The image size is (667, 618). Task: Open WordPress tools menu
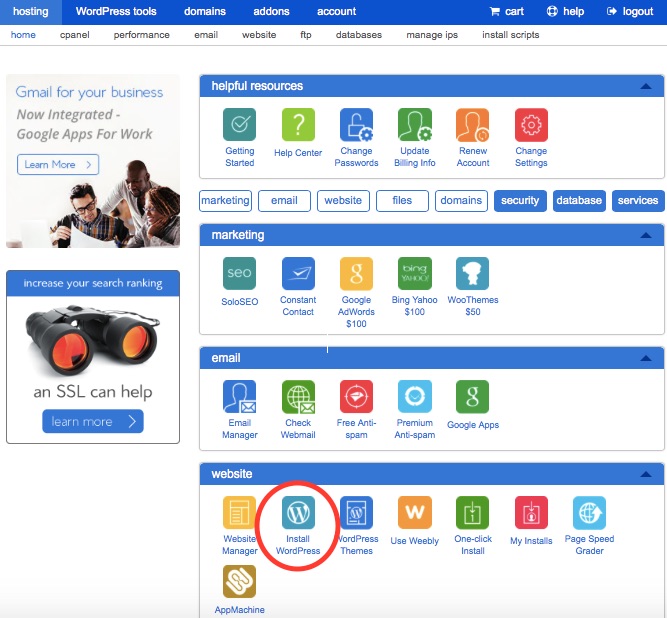tap(116, 11)
